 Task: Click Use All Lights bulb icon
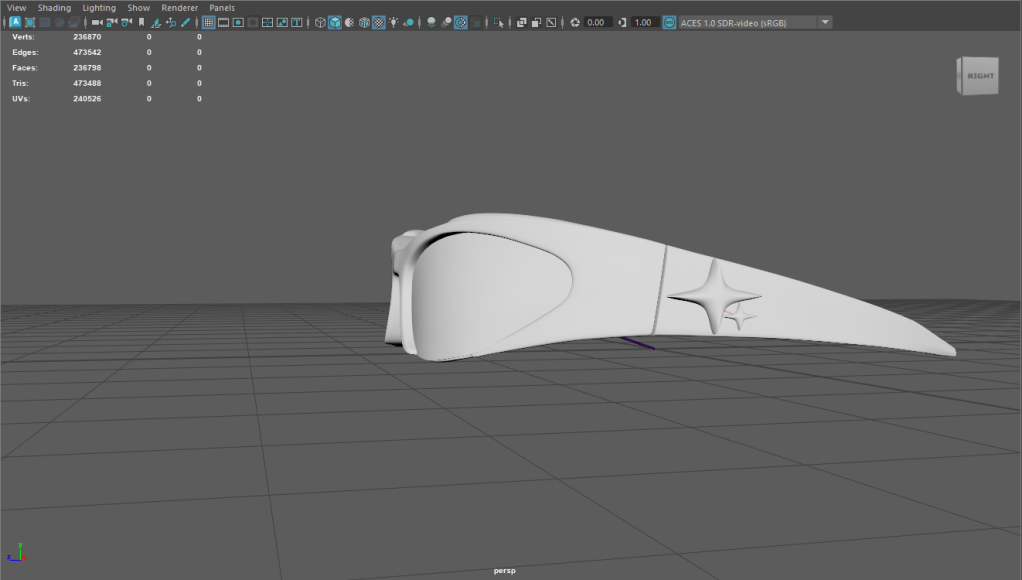pos(394,22)
